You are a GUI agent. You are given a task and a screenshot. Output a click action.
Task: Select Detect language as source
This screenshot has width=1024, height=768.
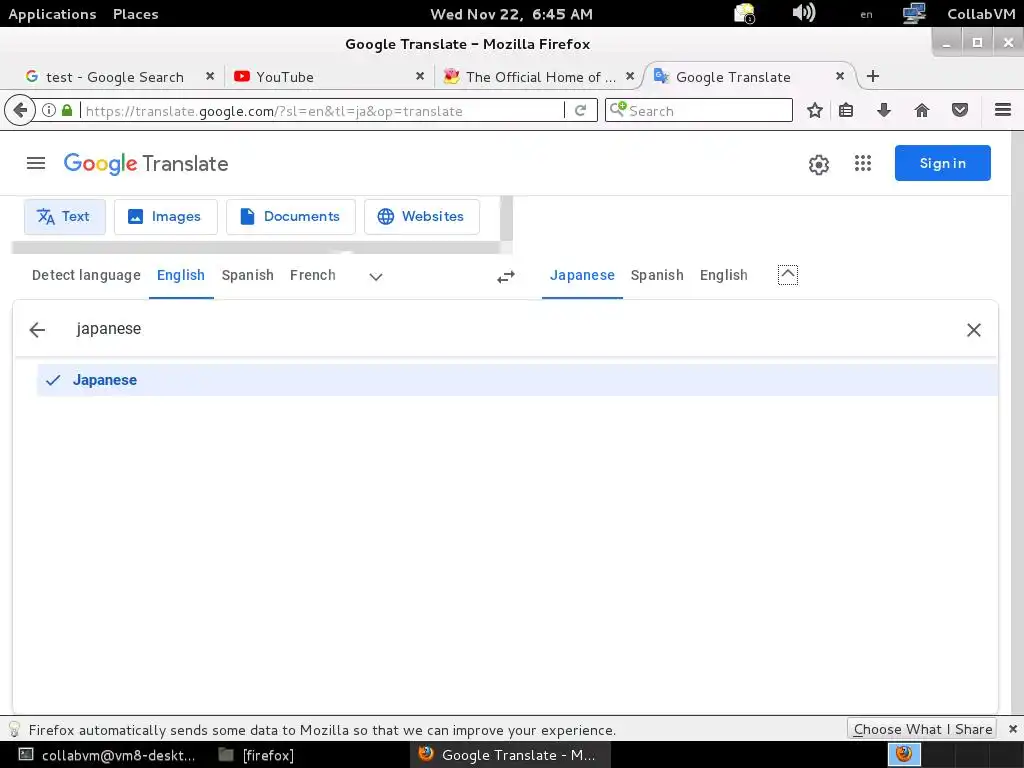[x=86, y=275]
